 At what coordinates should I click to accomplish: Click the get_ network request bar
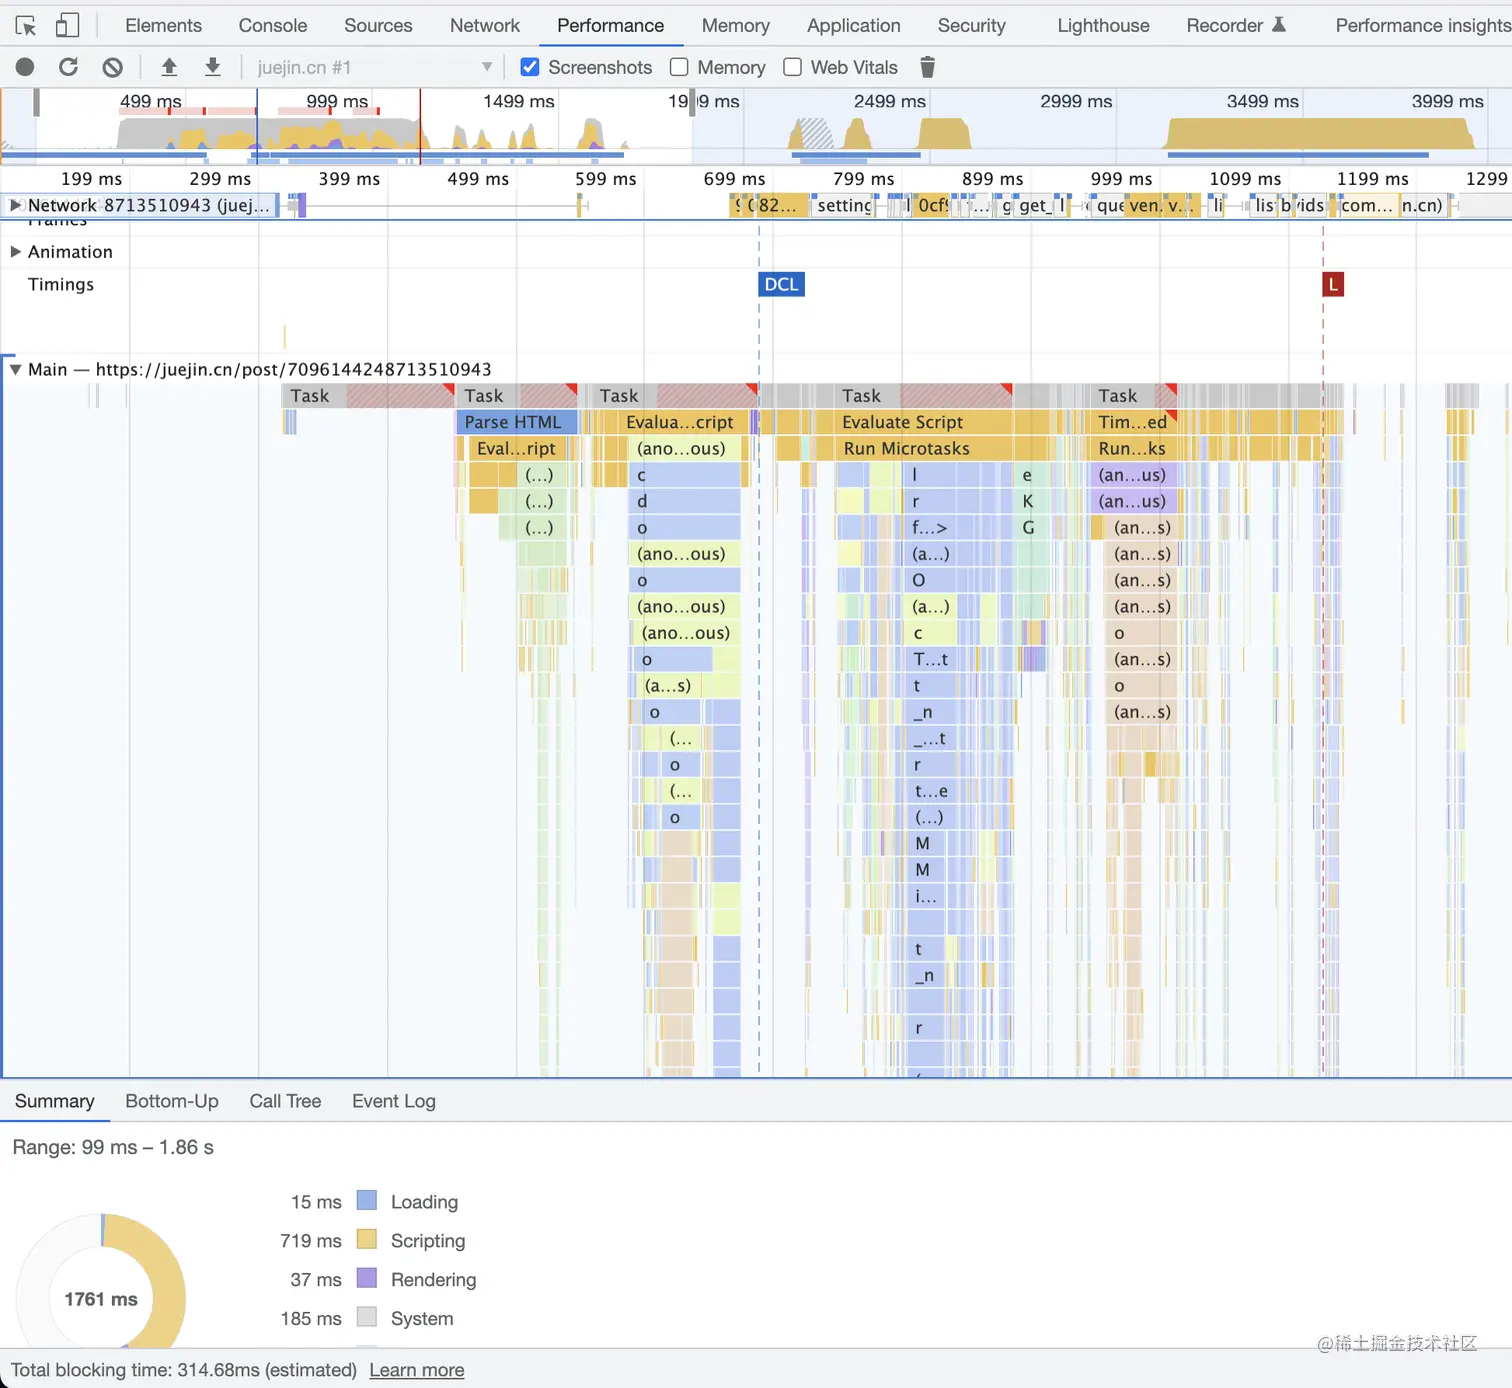[x=1034, y=205]
